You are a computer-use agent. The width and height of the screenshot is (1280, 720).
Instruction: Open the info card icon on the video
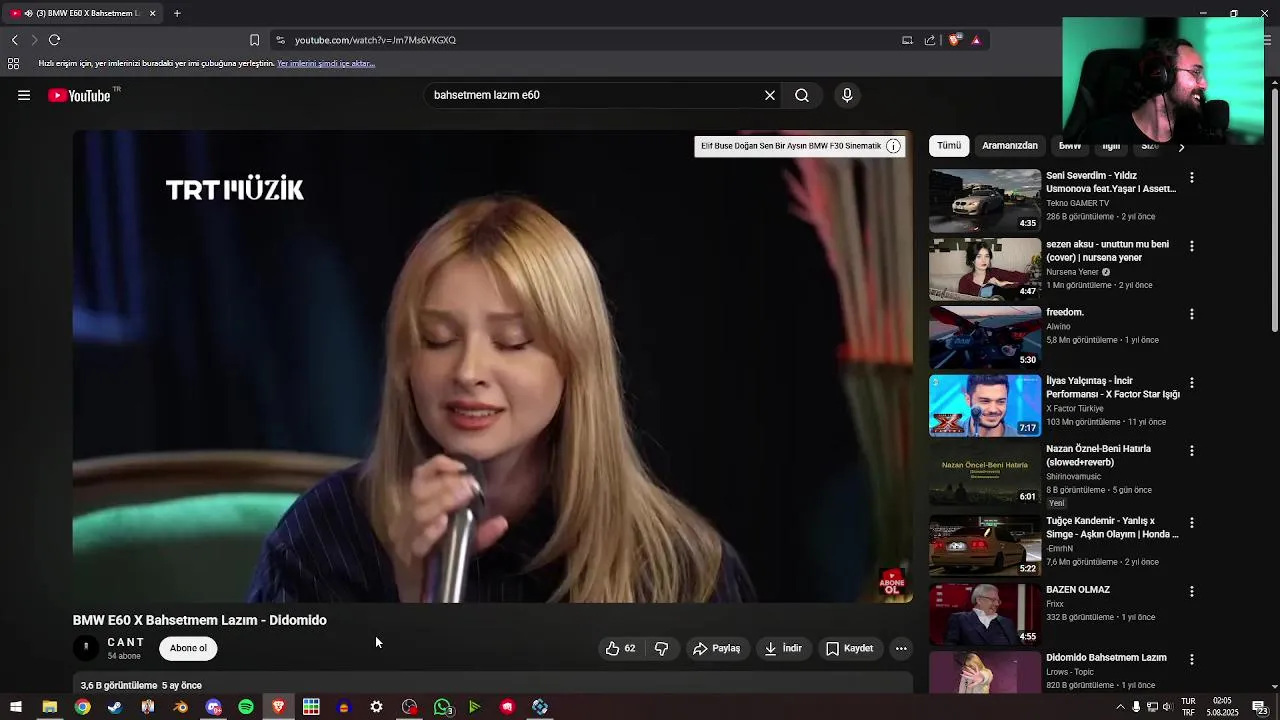pyautogui.click(x=893, y=146)
